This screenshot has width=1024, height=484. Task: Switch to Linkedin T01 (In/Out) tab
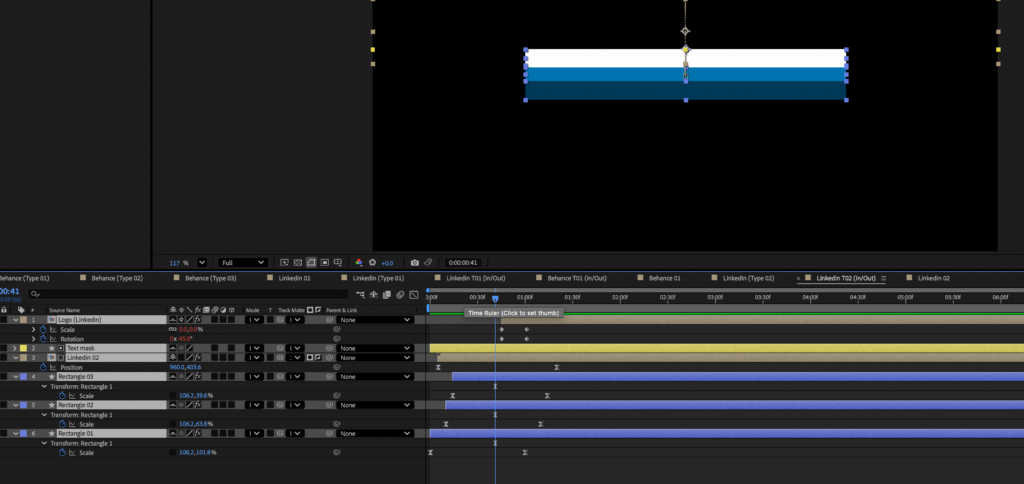(475, 278)
